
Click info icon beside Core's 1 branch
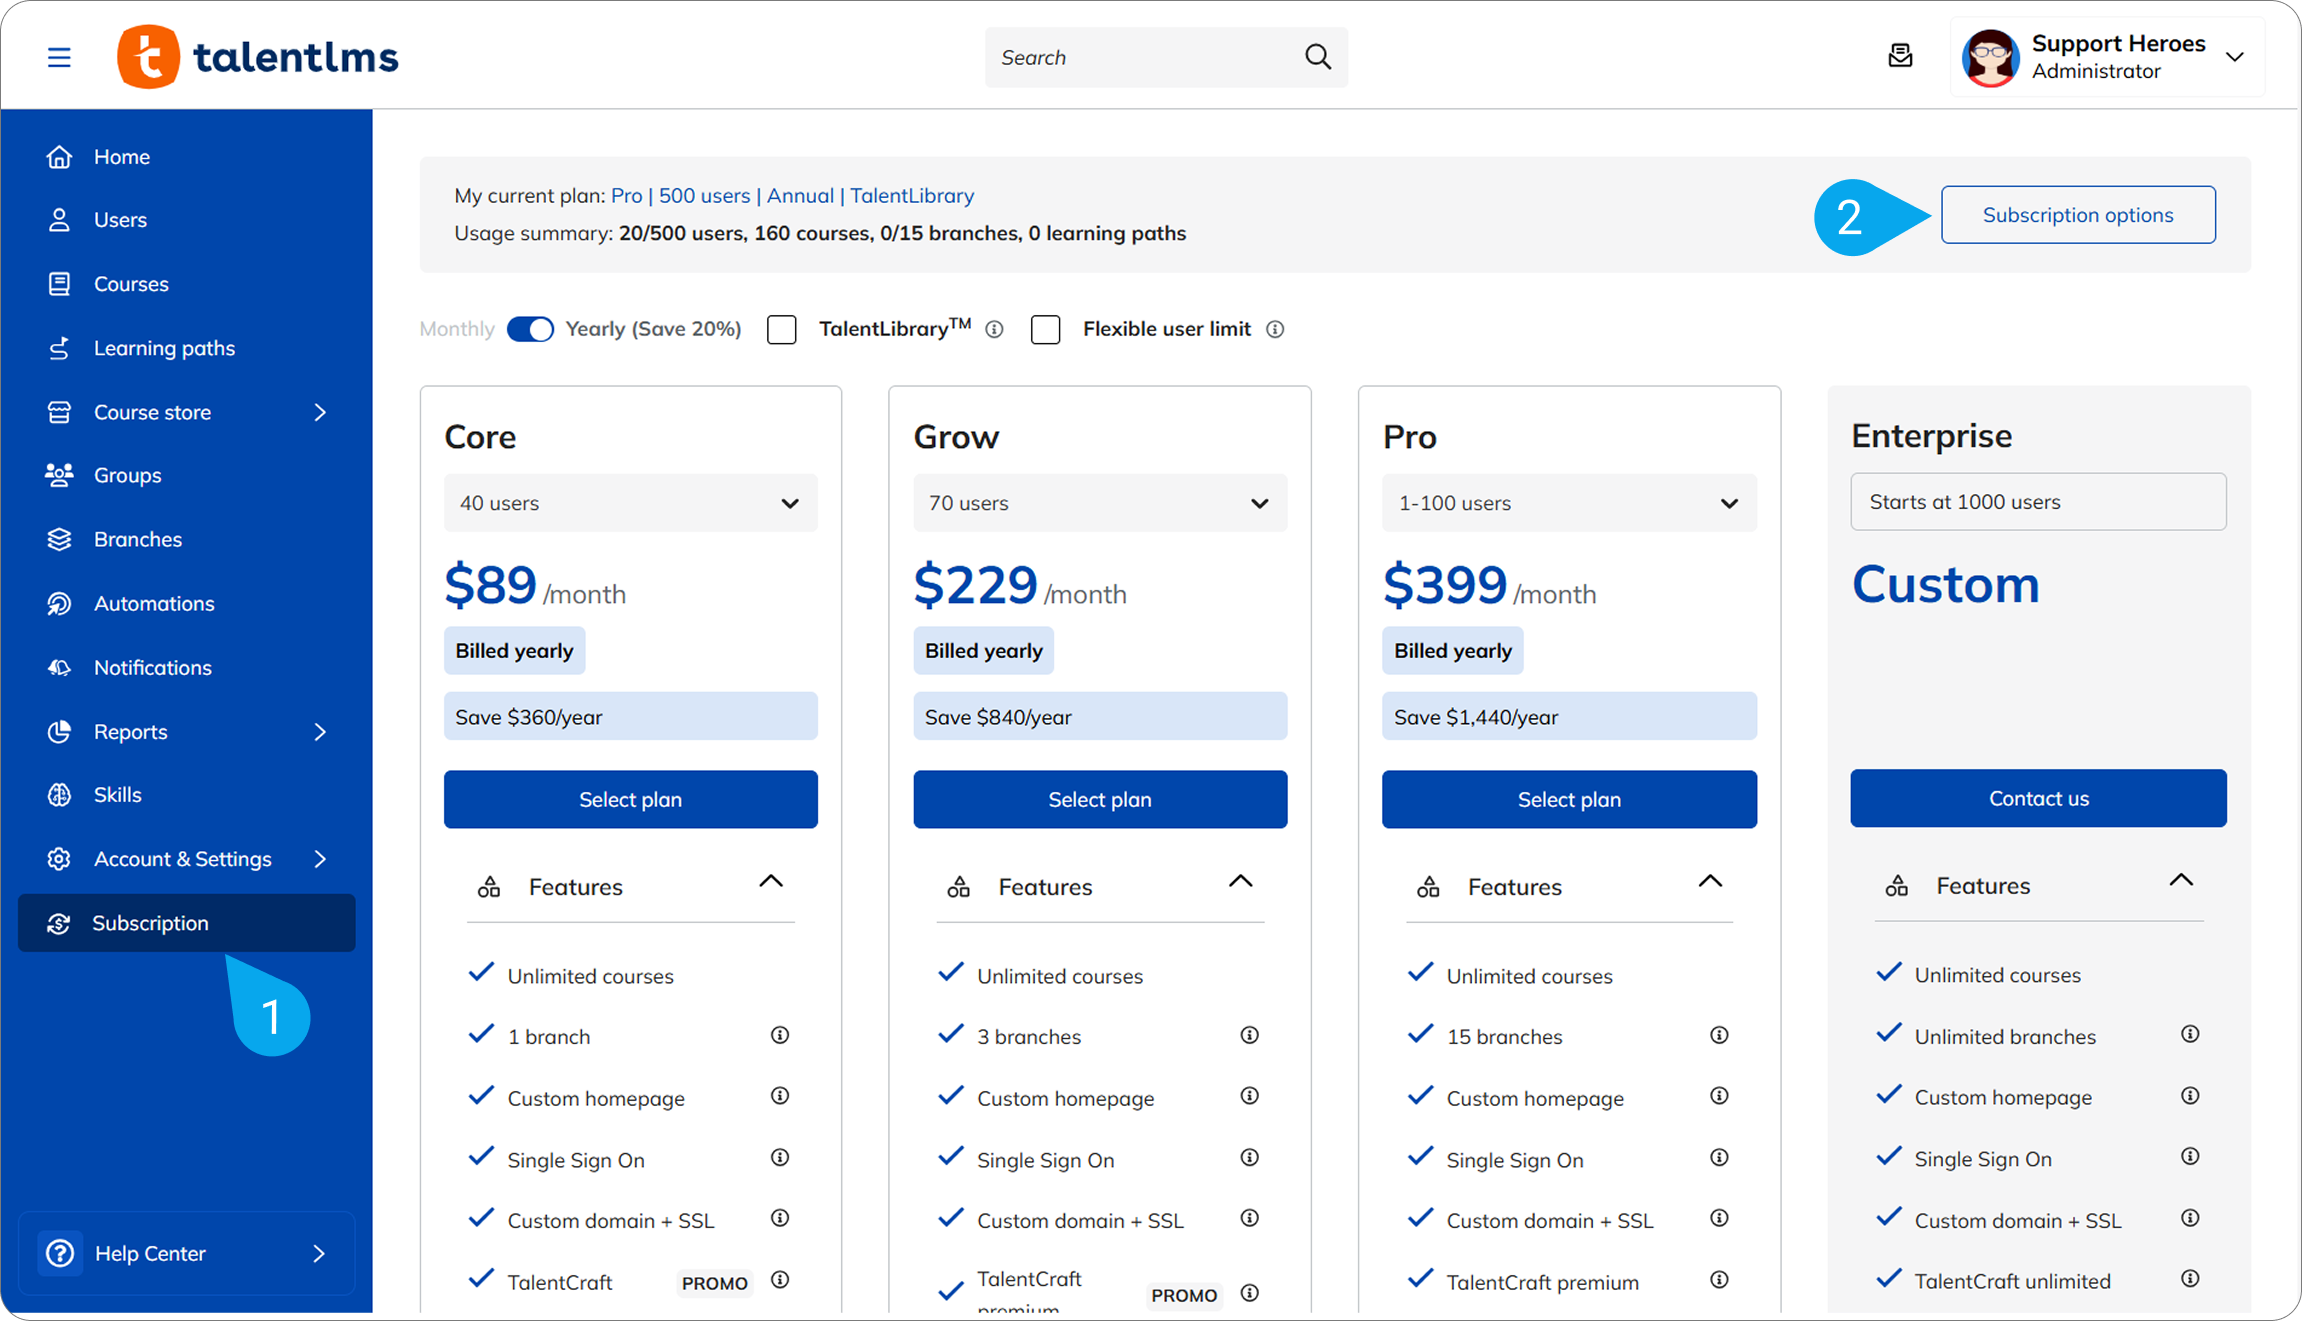[780, 1035]
